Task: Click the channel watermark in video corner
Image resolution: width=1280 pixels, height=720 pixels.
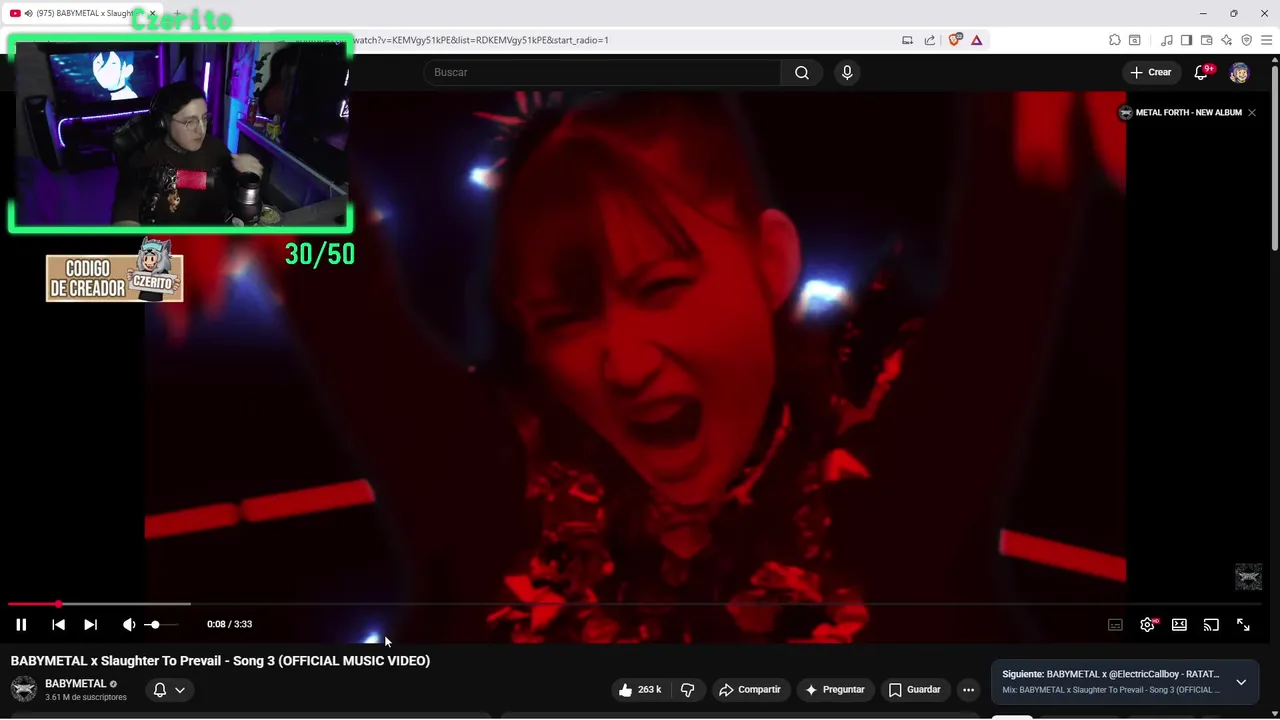Action: [1248, 576]
